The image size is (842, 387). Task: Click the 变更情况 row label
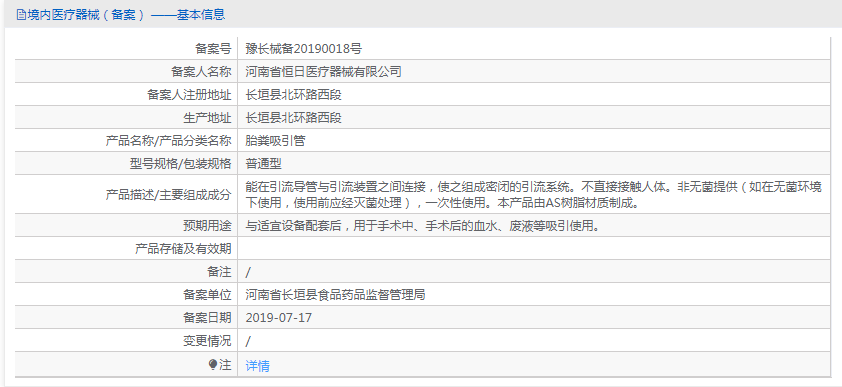coord(207,341)
